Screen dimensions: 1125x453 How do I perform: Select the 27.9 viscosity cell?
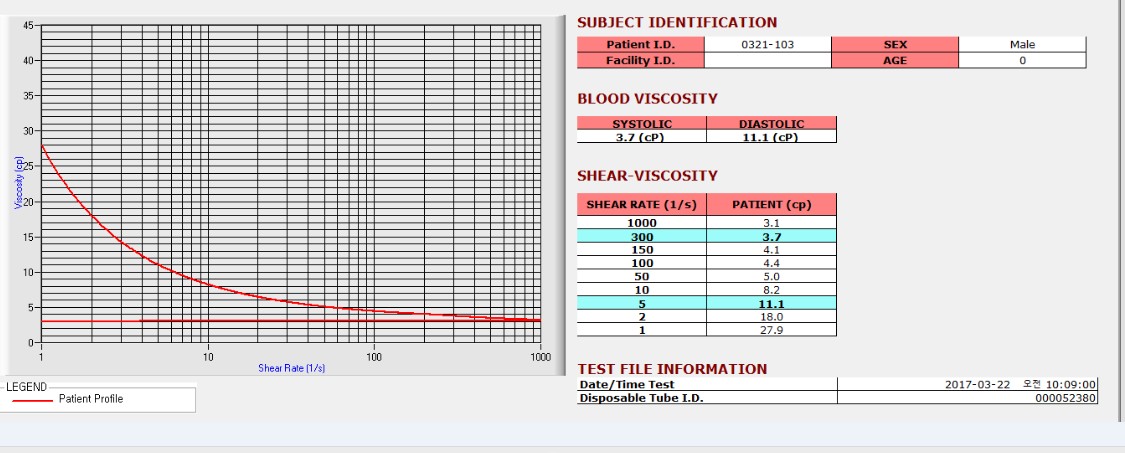point(771,330)
